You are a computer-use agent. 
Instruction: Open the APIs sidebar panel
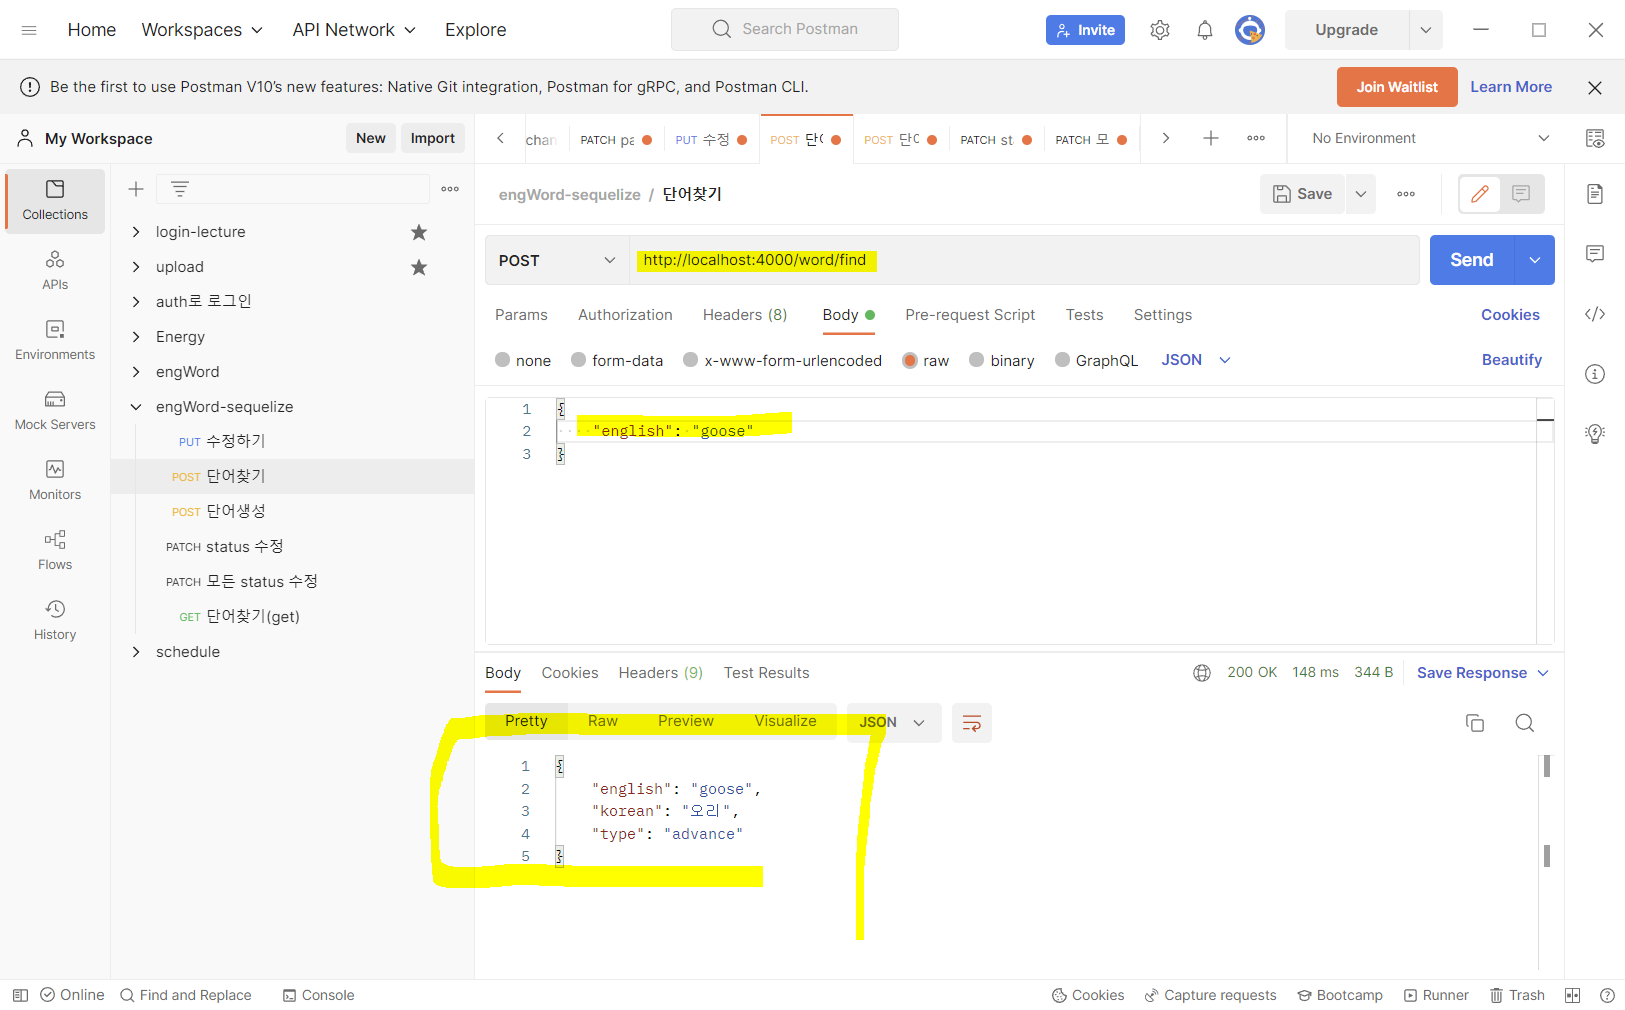55,271
